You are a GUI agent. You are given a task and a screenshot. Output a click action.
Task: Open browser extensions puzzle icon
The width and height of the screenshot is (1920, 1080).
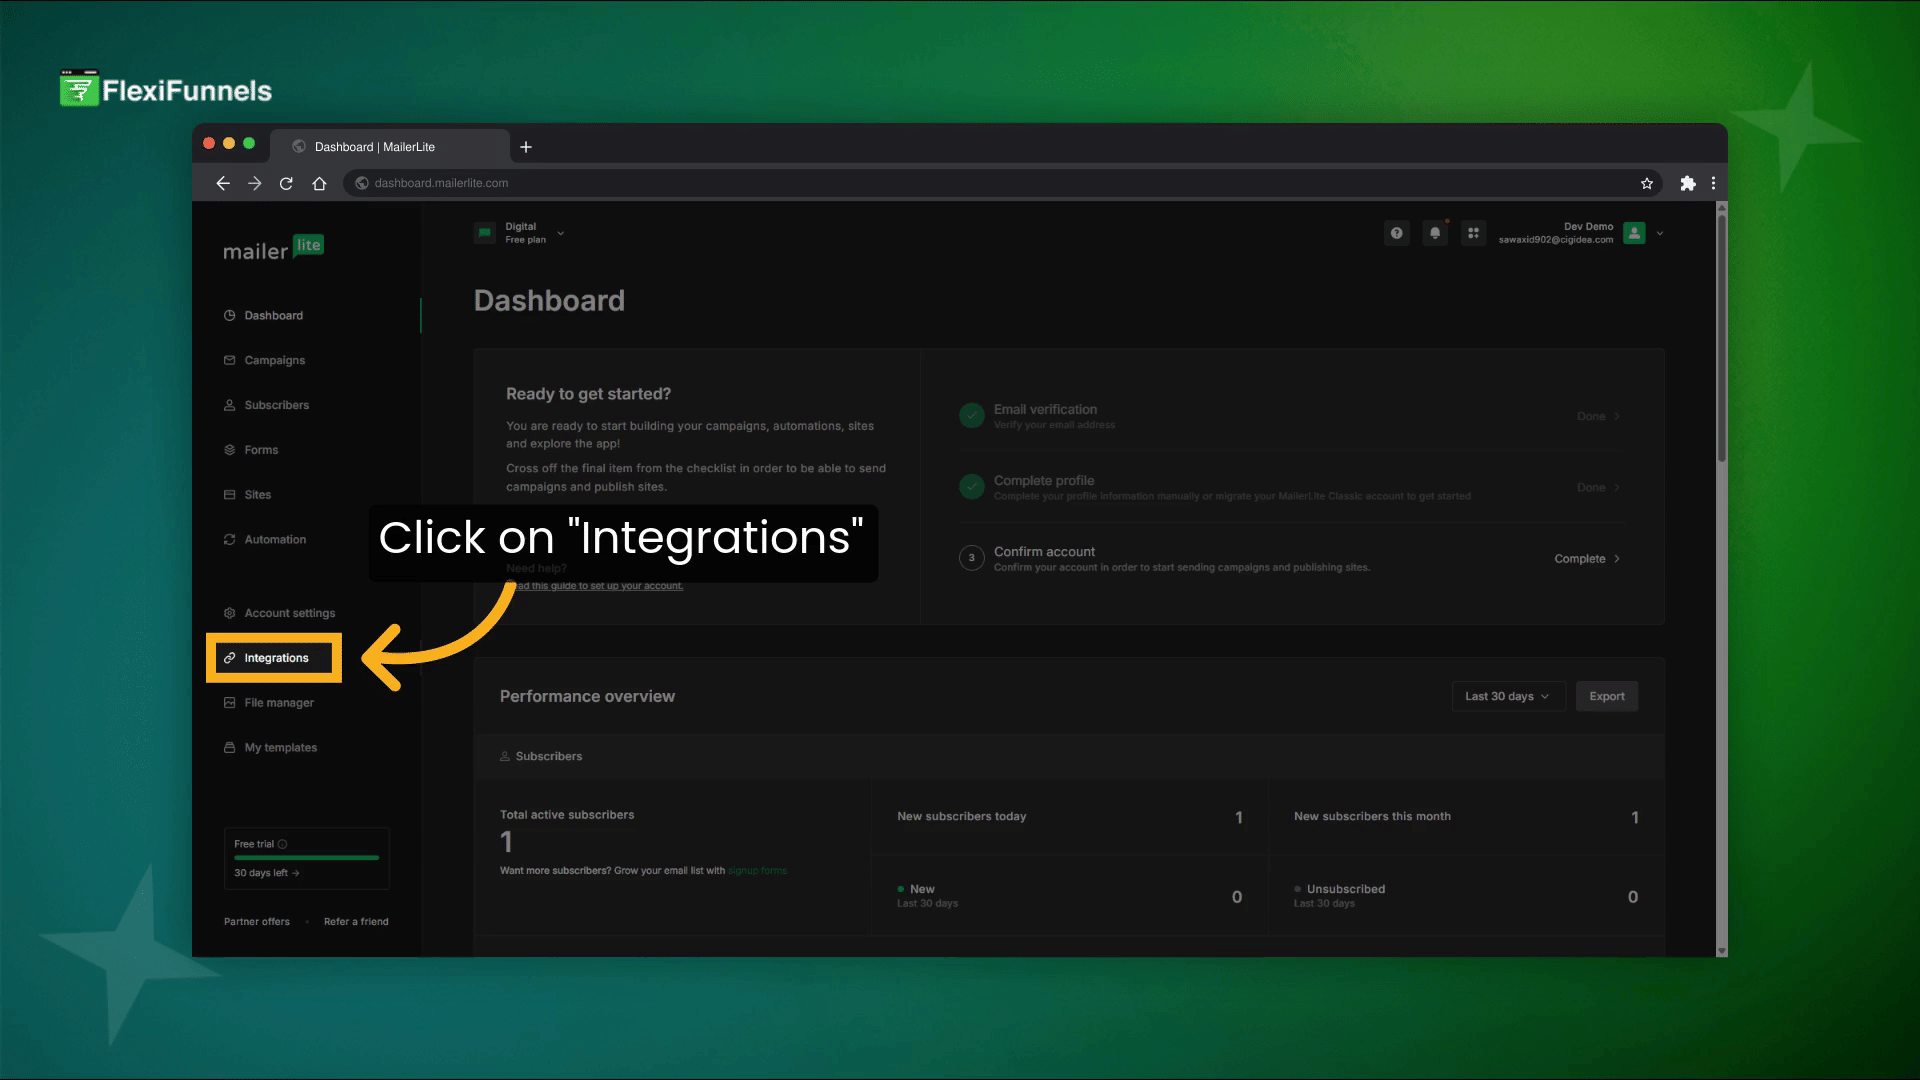point(1688,183)
